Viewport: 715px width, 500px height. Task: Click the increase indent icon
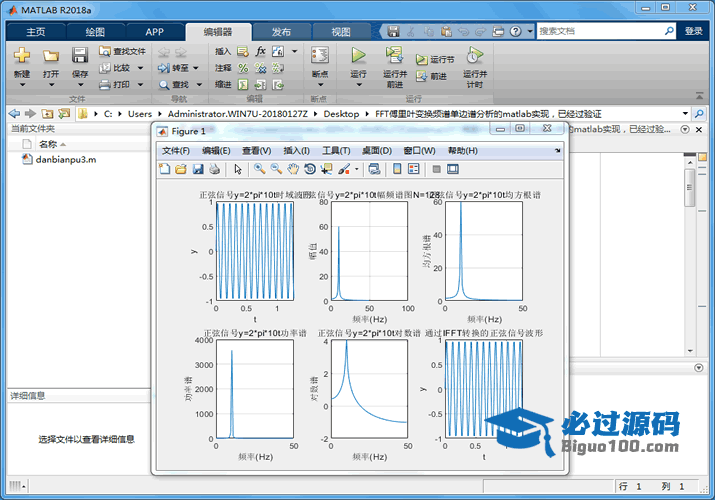coord(260,85)
